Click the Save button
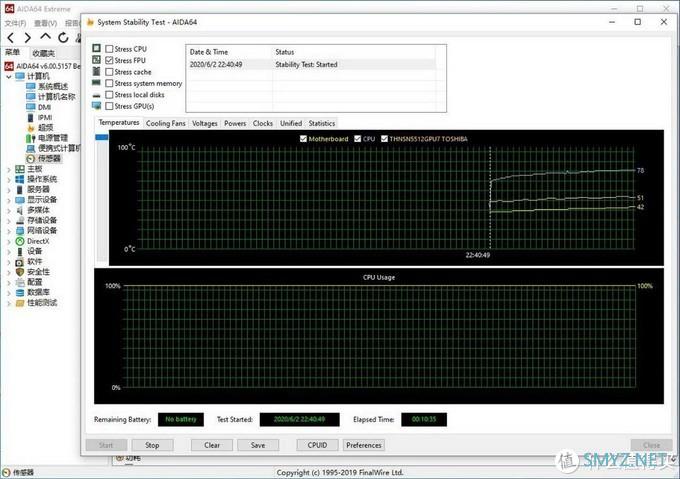Image resolution: width=680 pixels, height=479 pixels. pyautogui.click(x=258, y=445)
